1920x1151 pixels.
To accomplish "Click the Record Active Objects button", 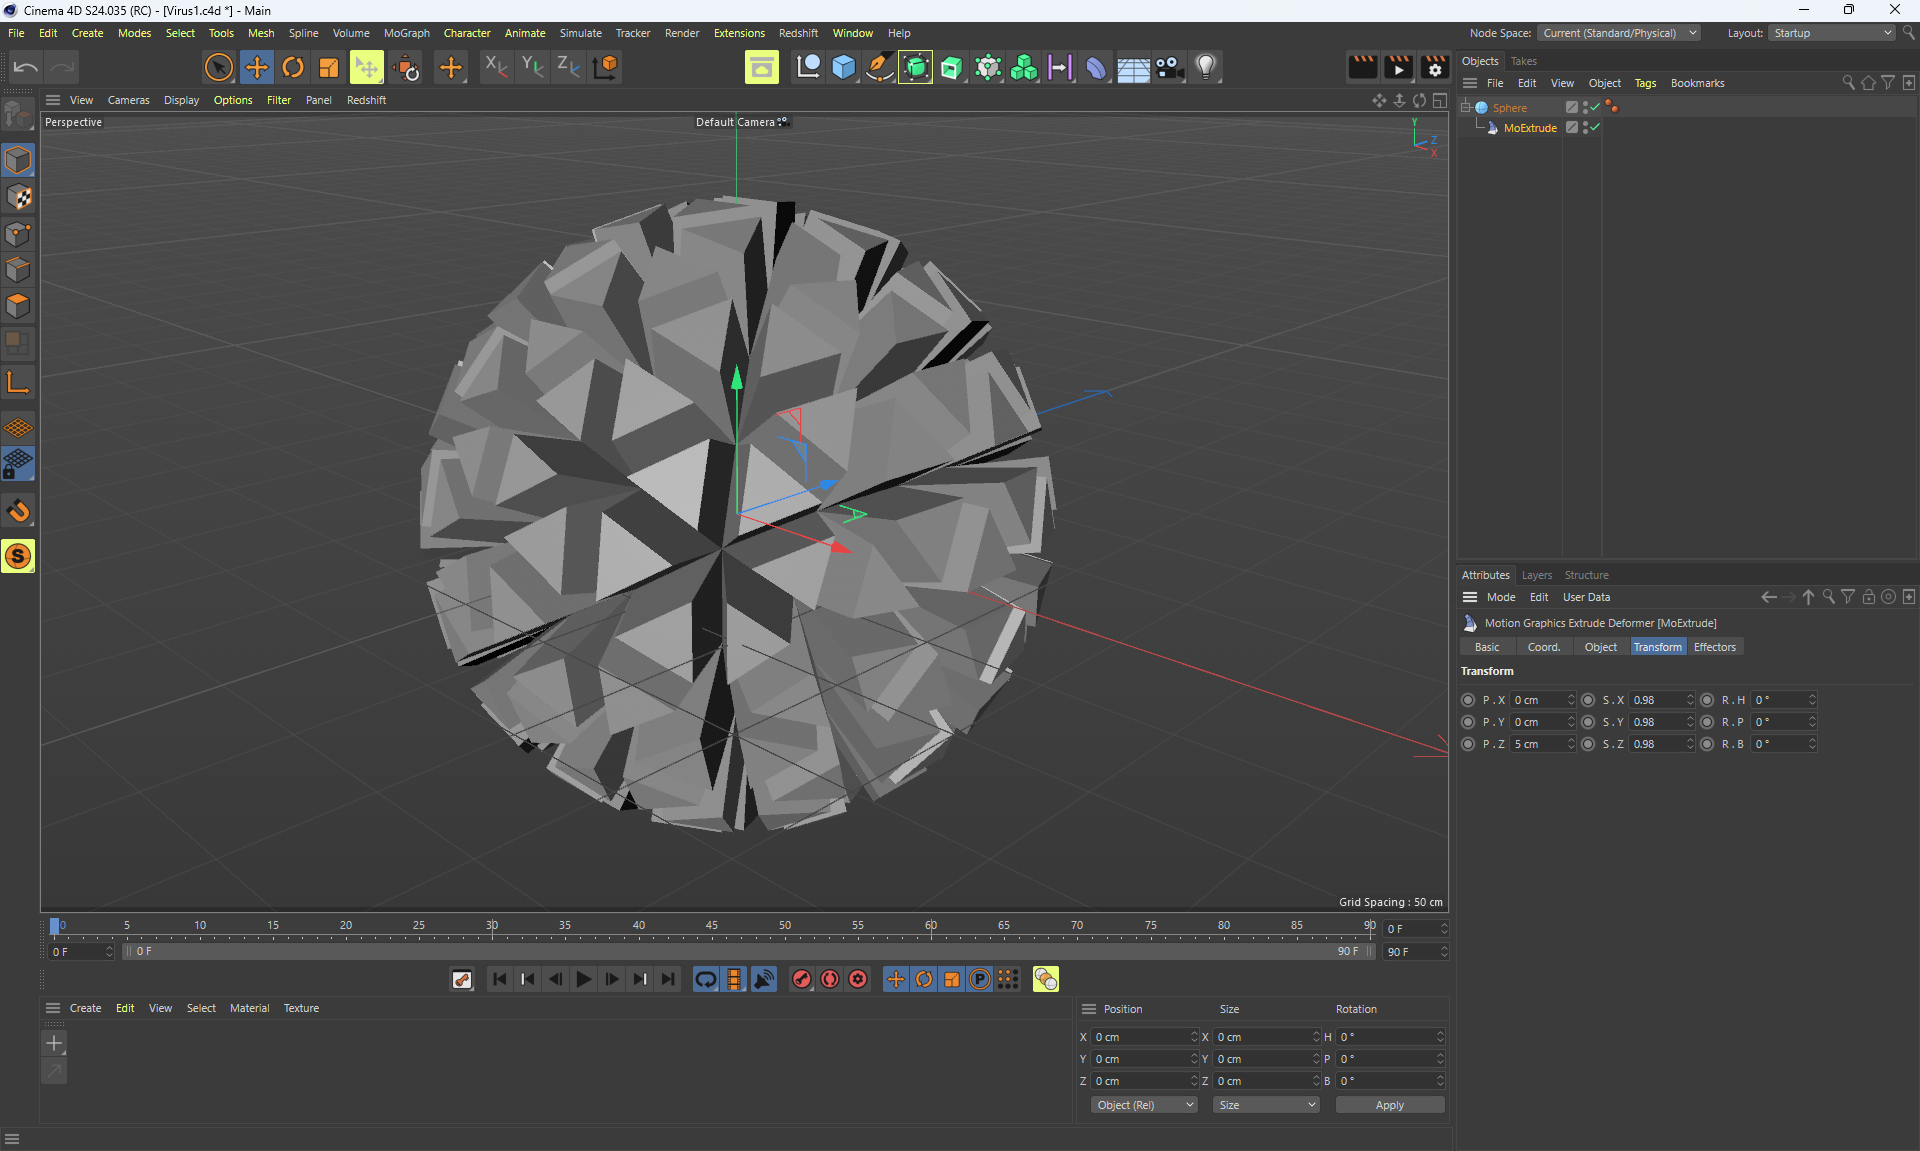I will (x=802, y=979).
